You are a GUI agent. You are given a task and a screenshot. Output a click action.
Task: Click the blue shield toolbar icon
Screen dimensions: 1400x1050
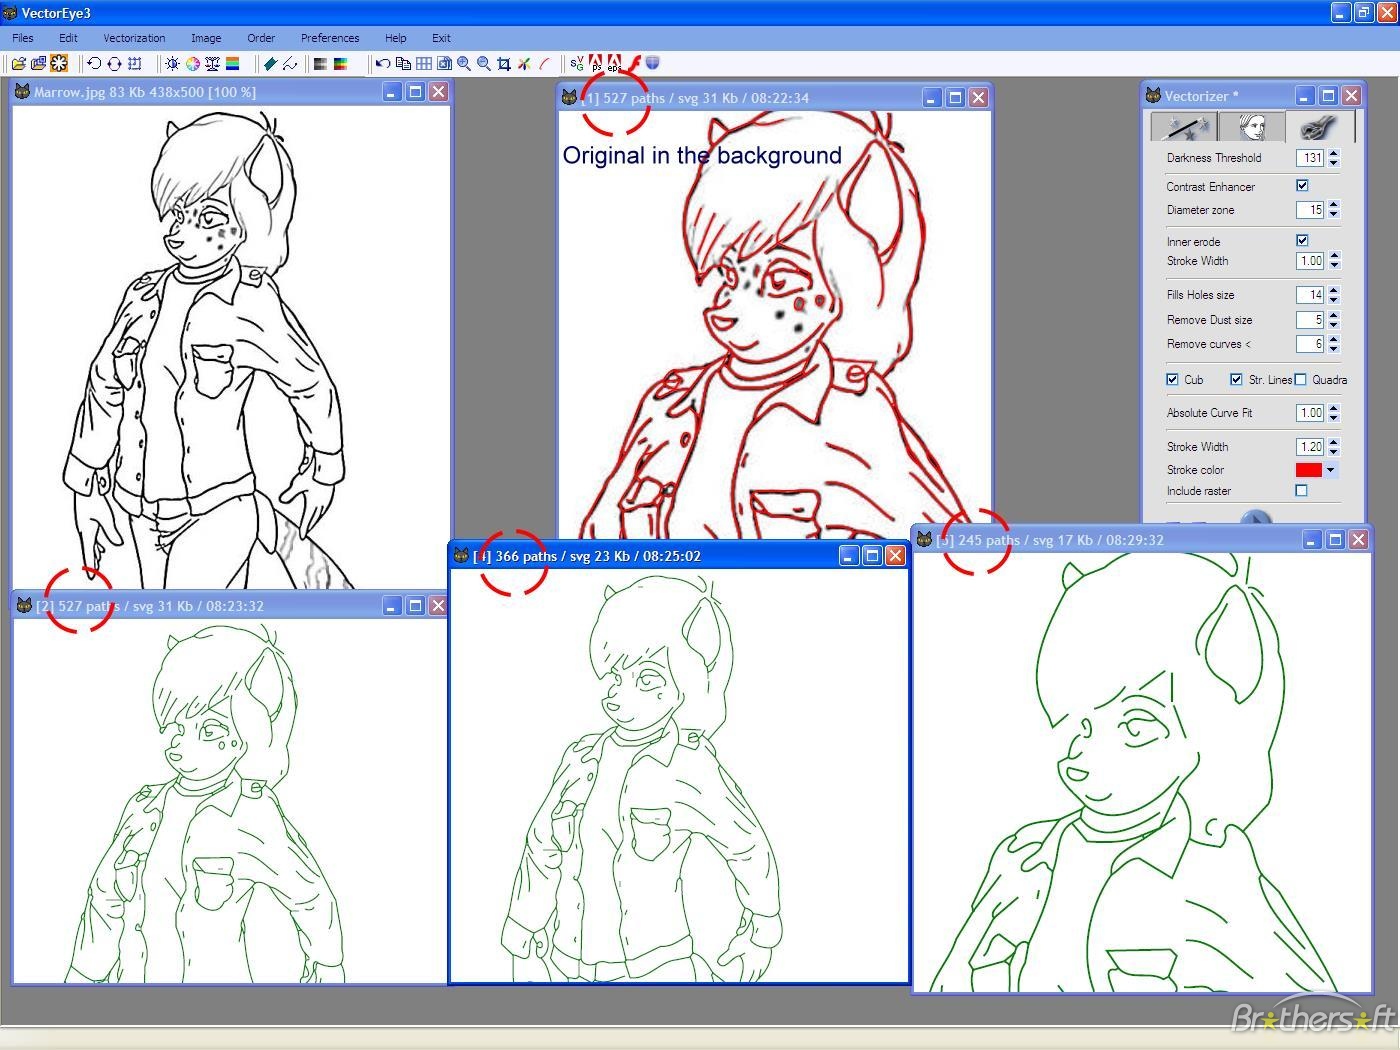point(652,63)
